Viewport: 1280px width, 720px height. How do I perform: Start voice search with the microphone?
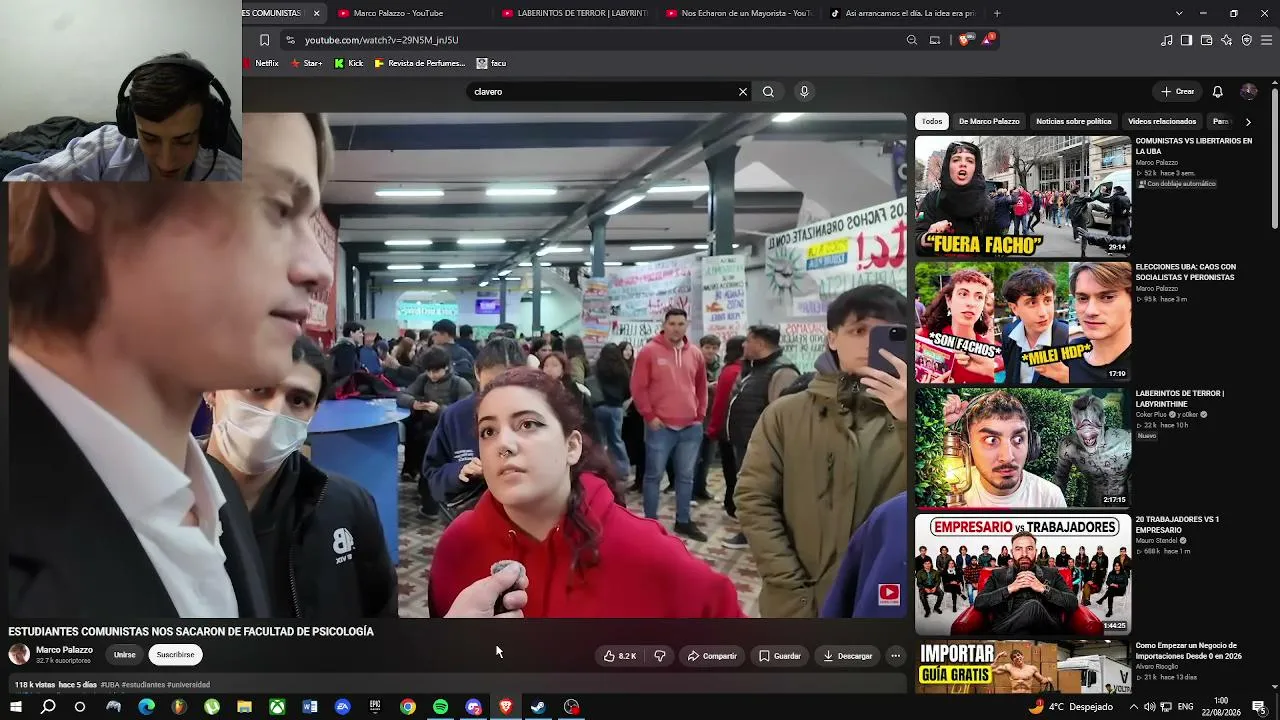pos(804,92)
